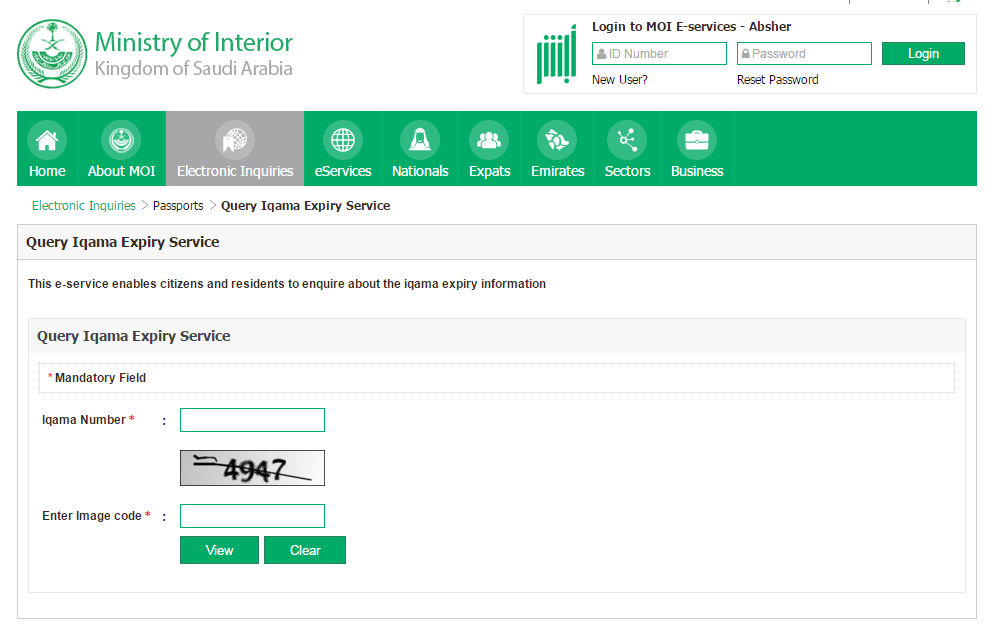
Task: Go to Electronic Inquiries breadcrumb link
Action: click(x=84, y=206)
